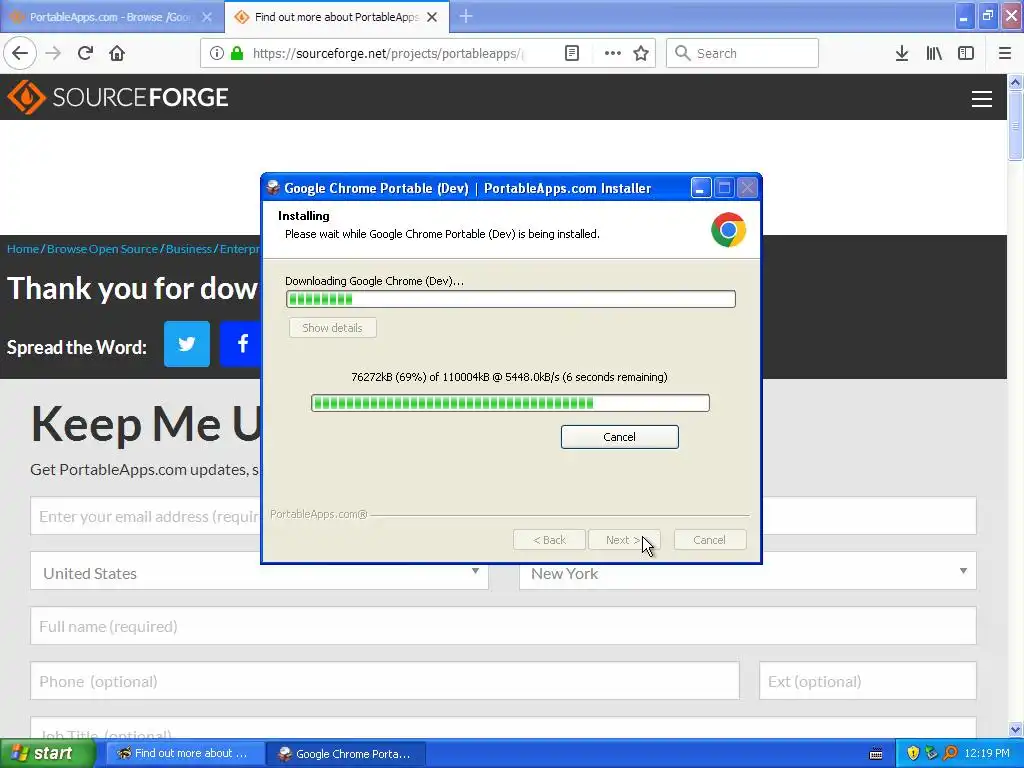Click the taskbar clock 12:19 PM
This screenshot has width=1024, height=768.
[x=987, y=753]
